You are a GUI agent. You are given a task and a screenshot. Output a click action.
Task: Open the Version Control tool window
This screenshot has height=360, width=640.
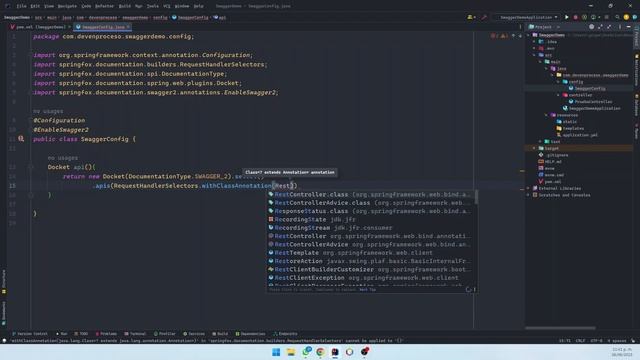point(29,333)
